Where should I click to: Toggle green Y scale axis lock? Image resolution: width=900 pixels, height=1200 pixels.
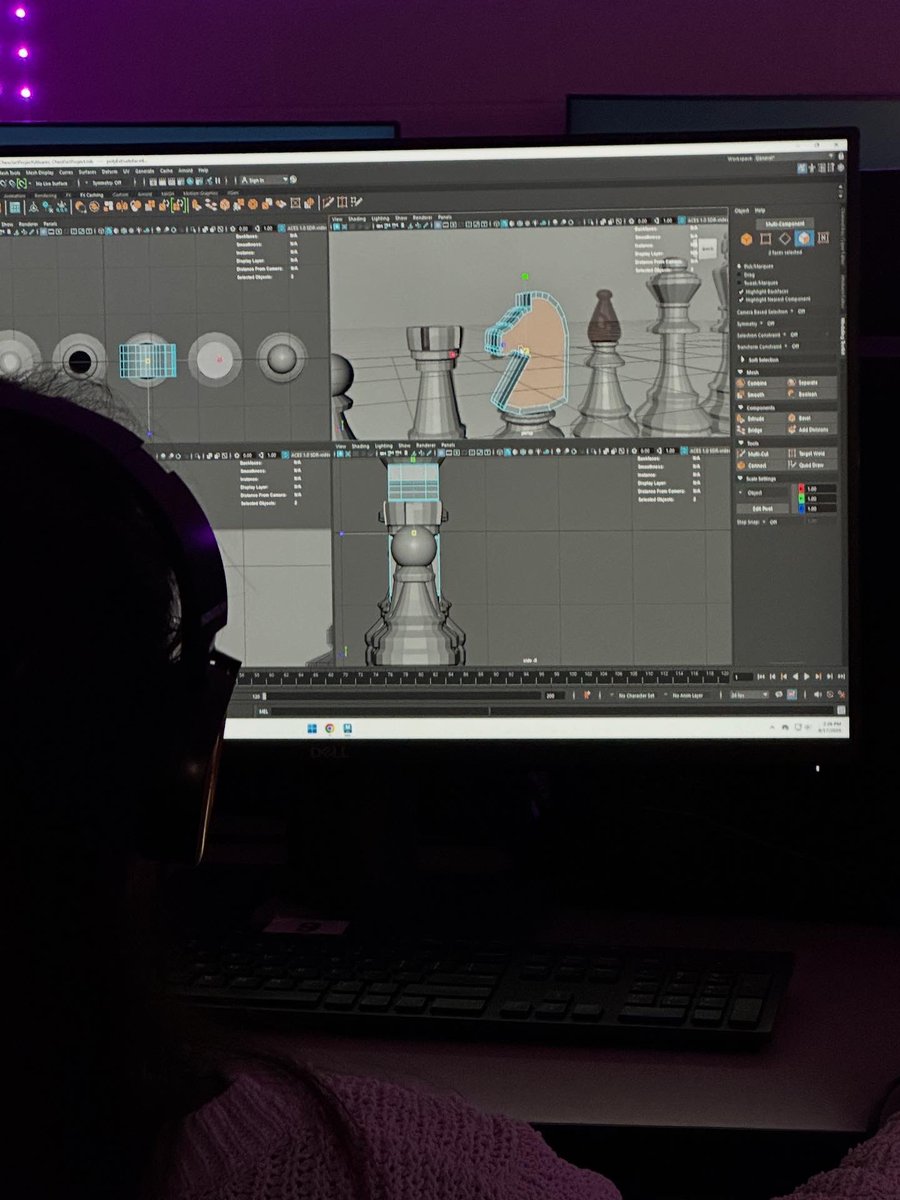click(x=802, y=498)
